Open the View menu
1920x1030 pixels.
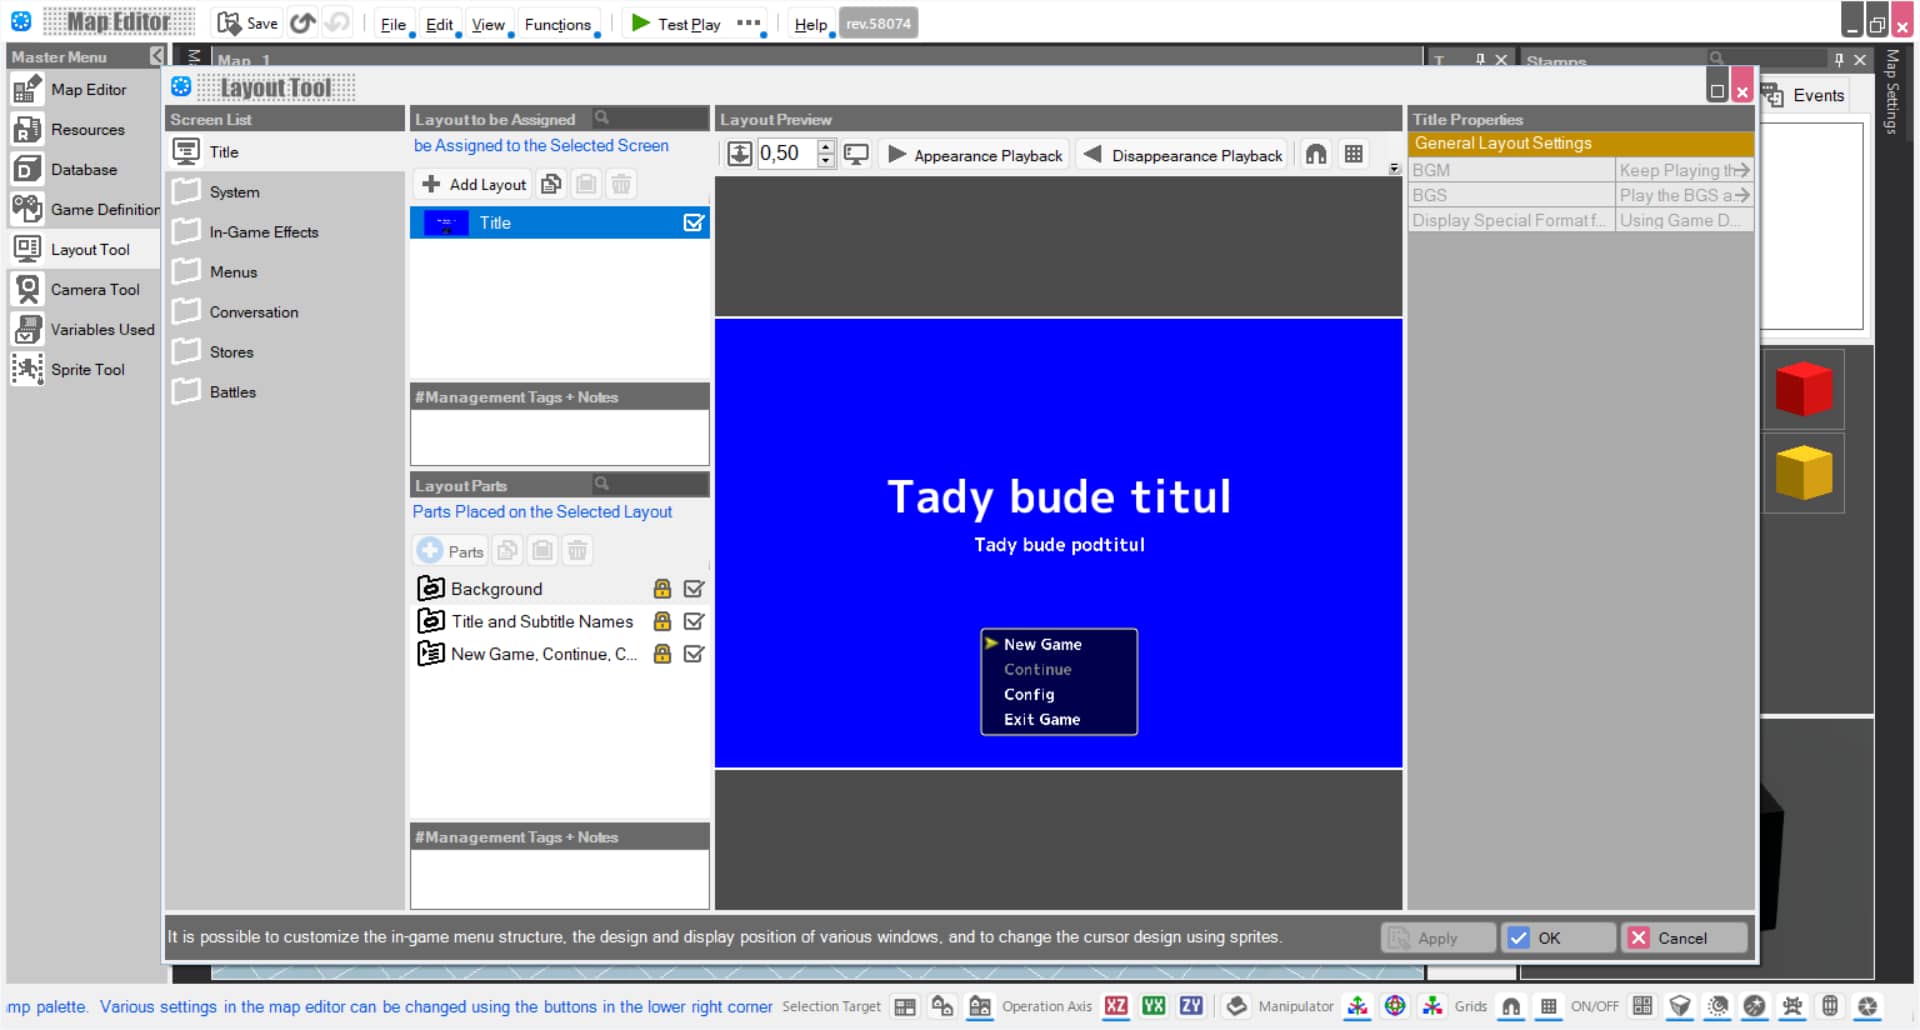[x=488, y=24]
